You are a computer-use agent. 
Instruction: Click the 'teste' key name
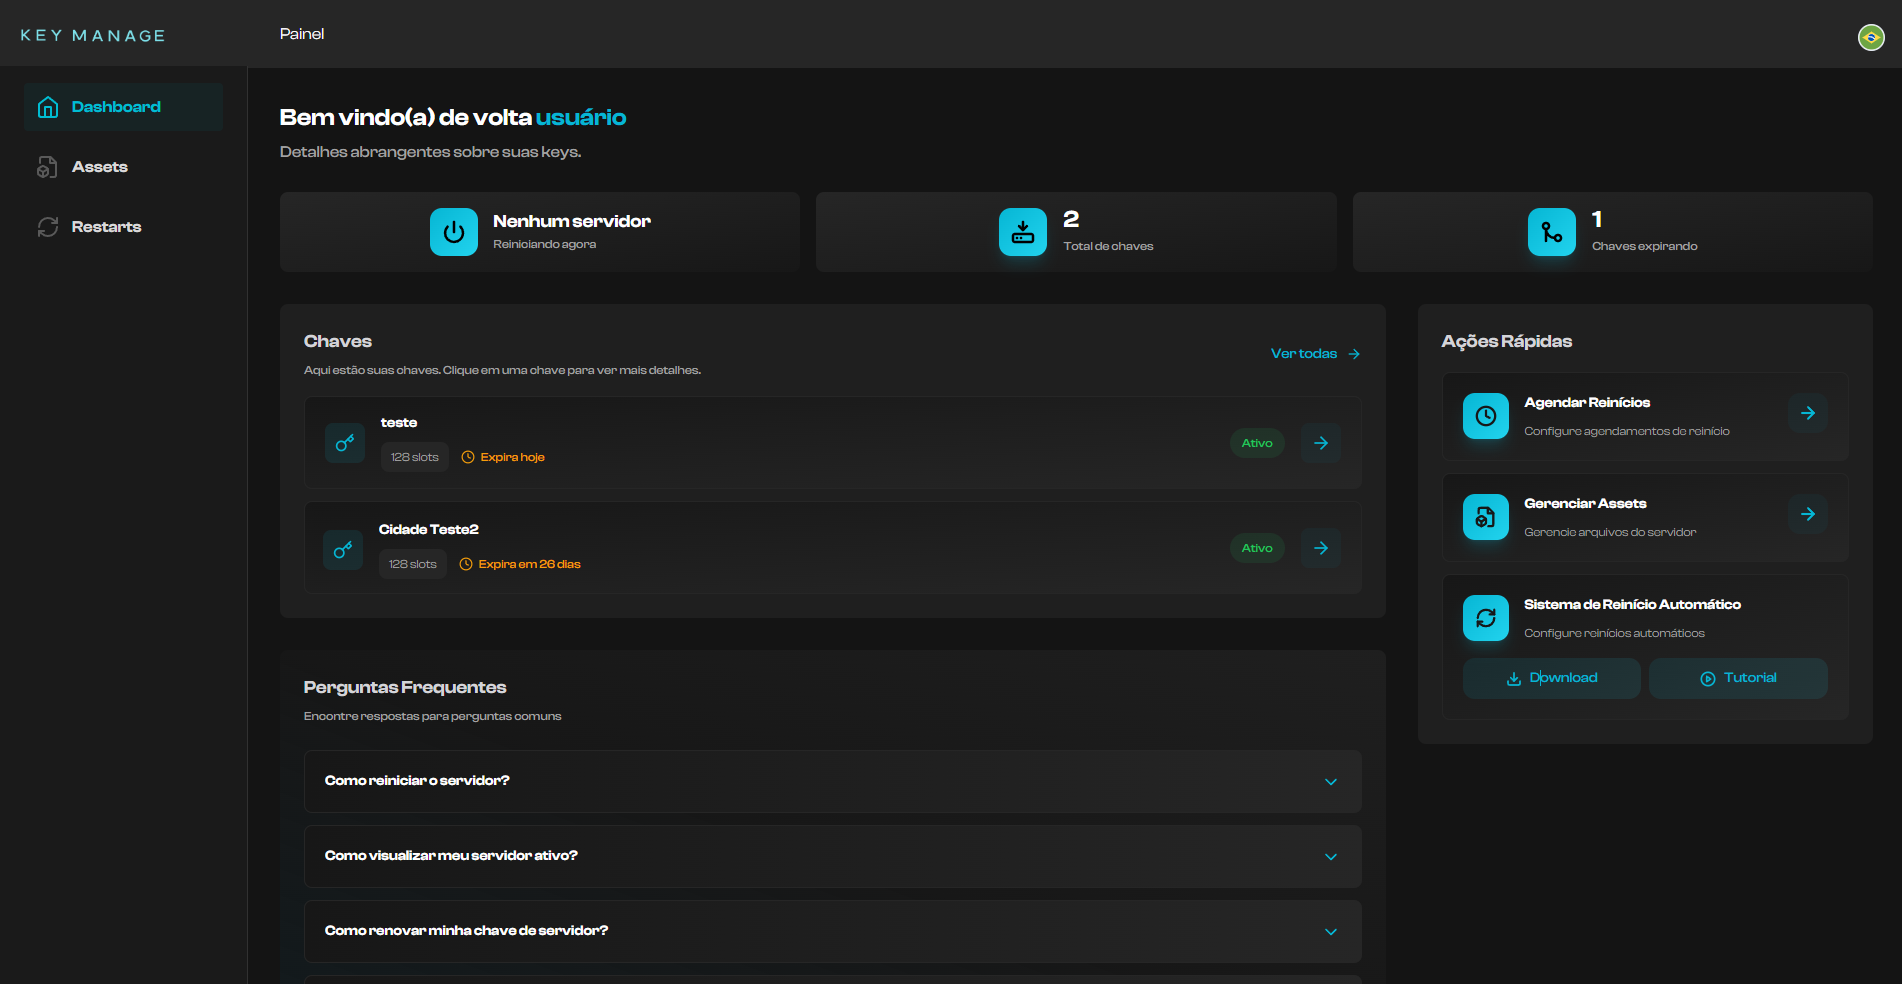(399, 423)
